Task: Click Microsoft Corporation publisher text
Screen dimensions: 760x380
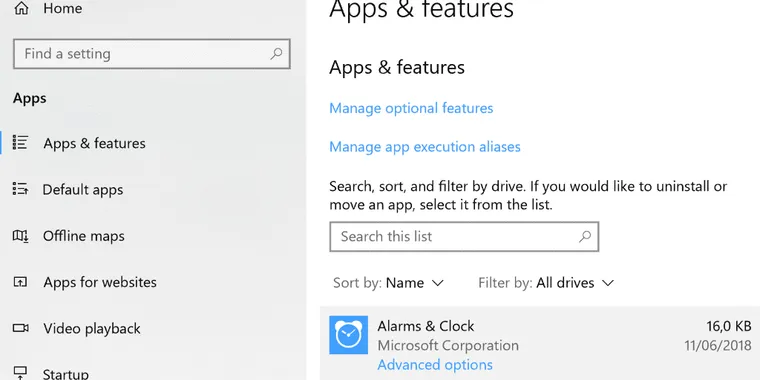Action: click(x=448, y=346)
